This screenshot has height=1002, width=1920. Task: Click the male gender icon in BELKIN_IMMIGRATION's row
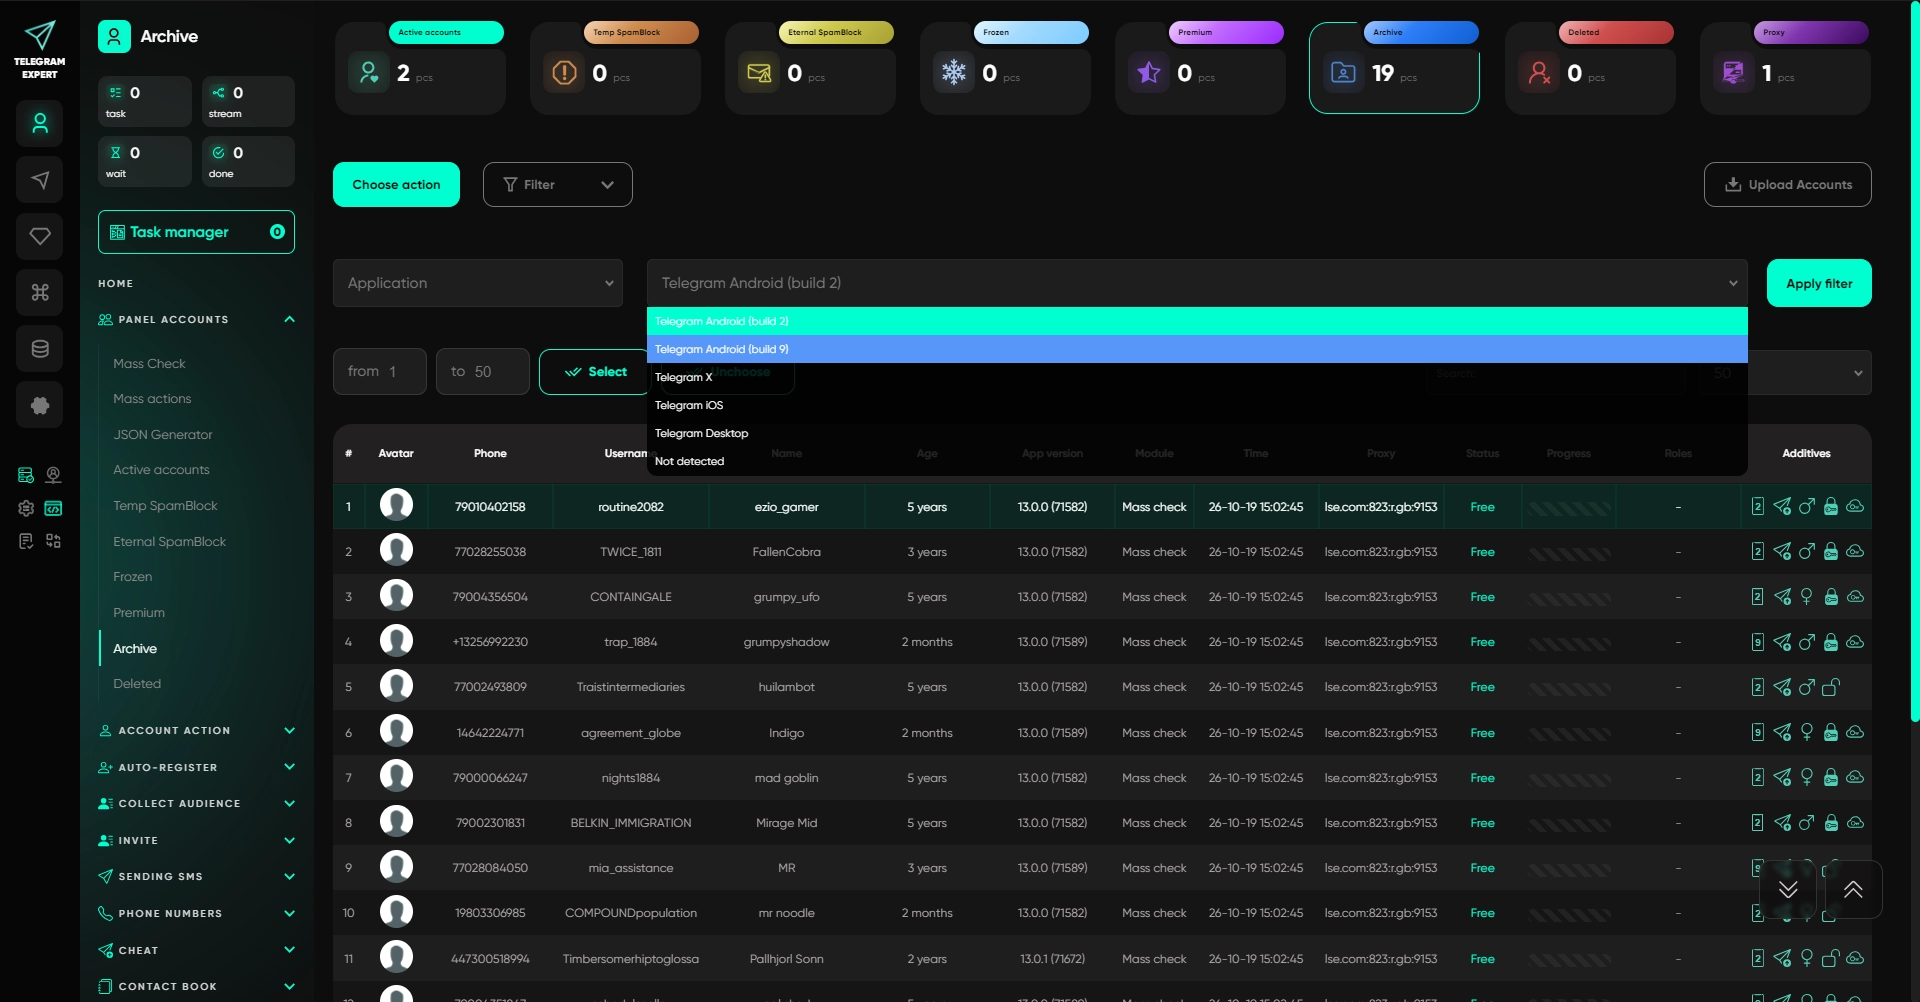coord(1807,823)
